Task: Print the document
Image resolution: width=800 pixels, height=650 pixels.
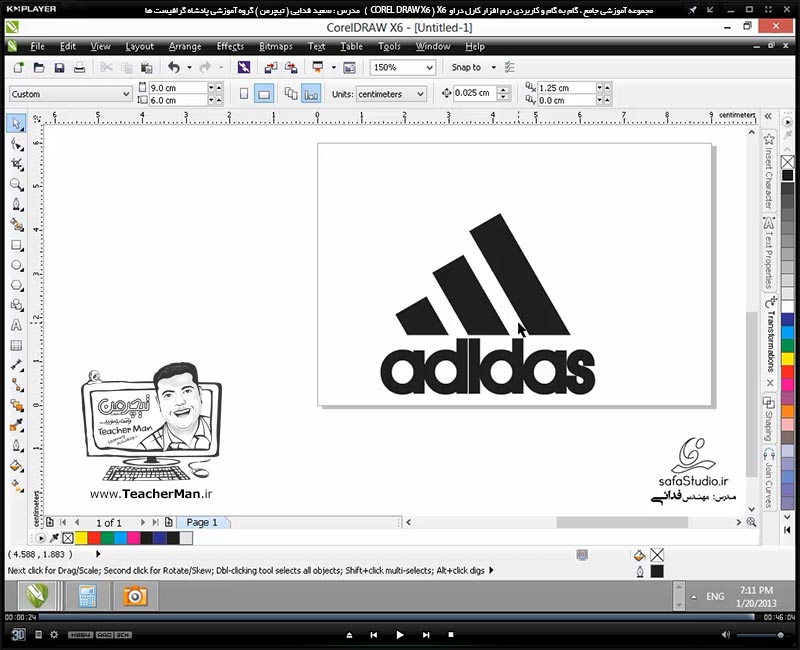Action: 79,67
